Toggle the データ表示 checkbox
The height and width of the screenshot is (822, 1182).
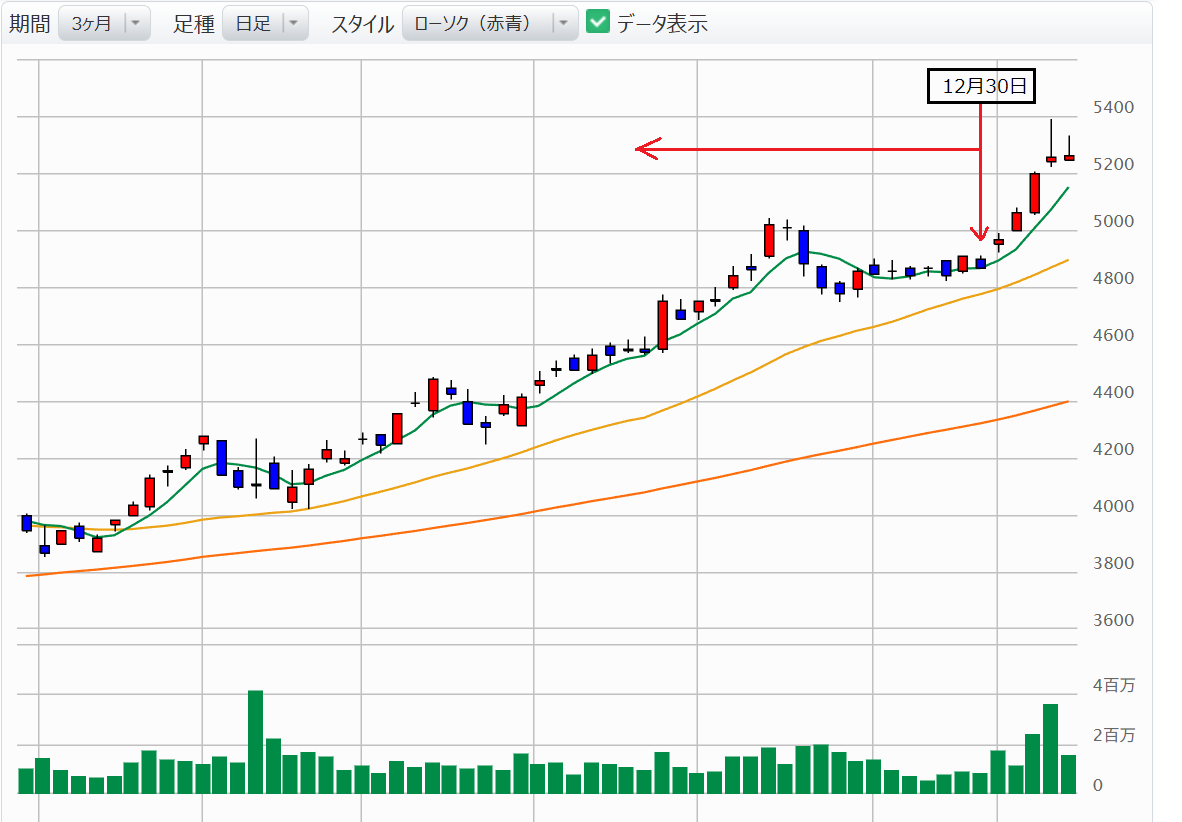[x=597, y=22]
